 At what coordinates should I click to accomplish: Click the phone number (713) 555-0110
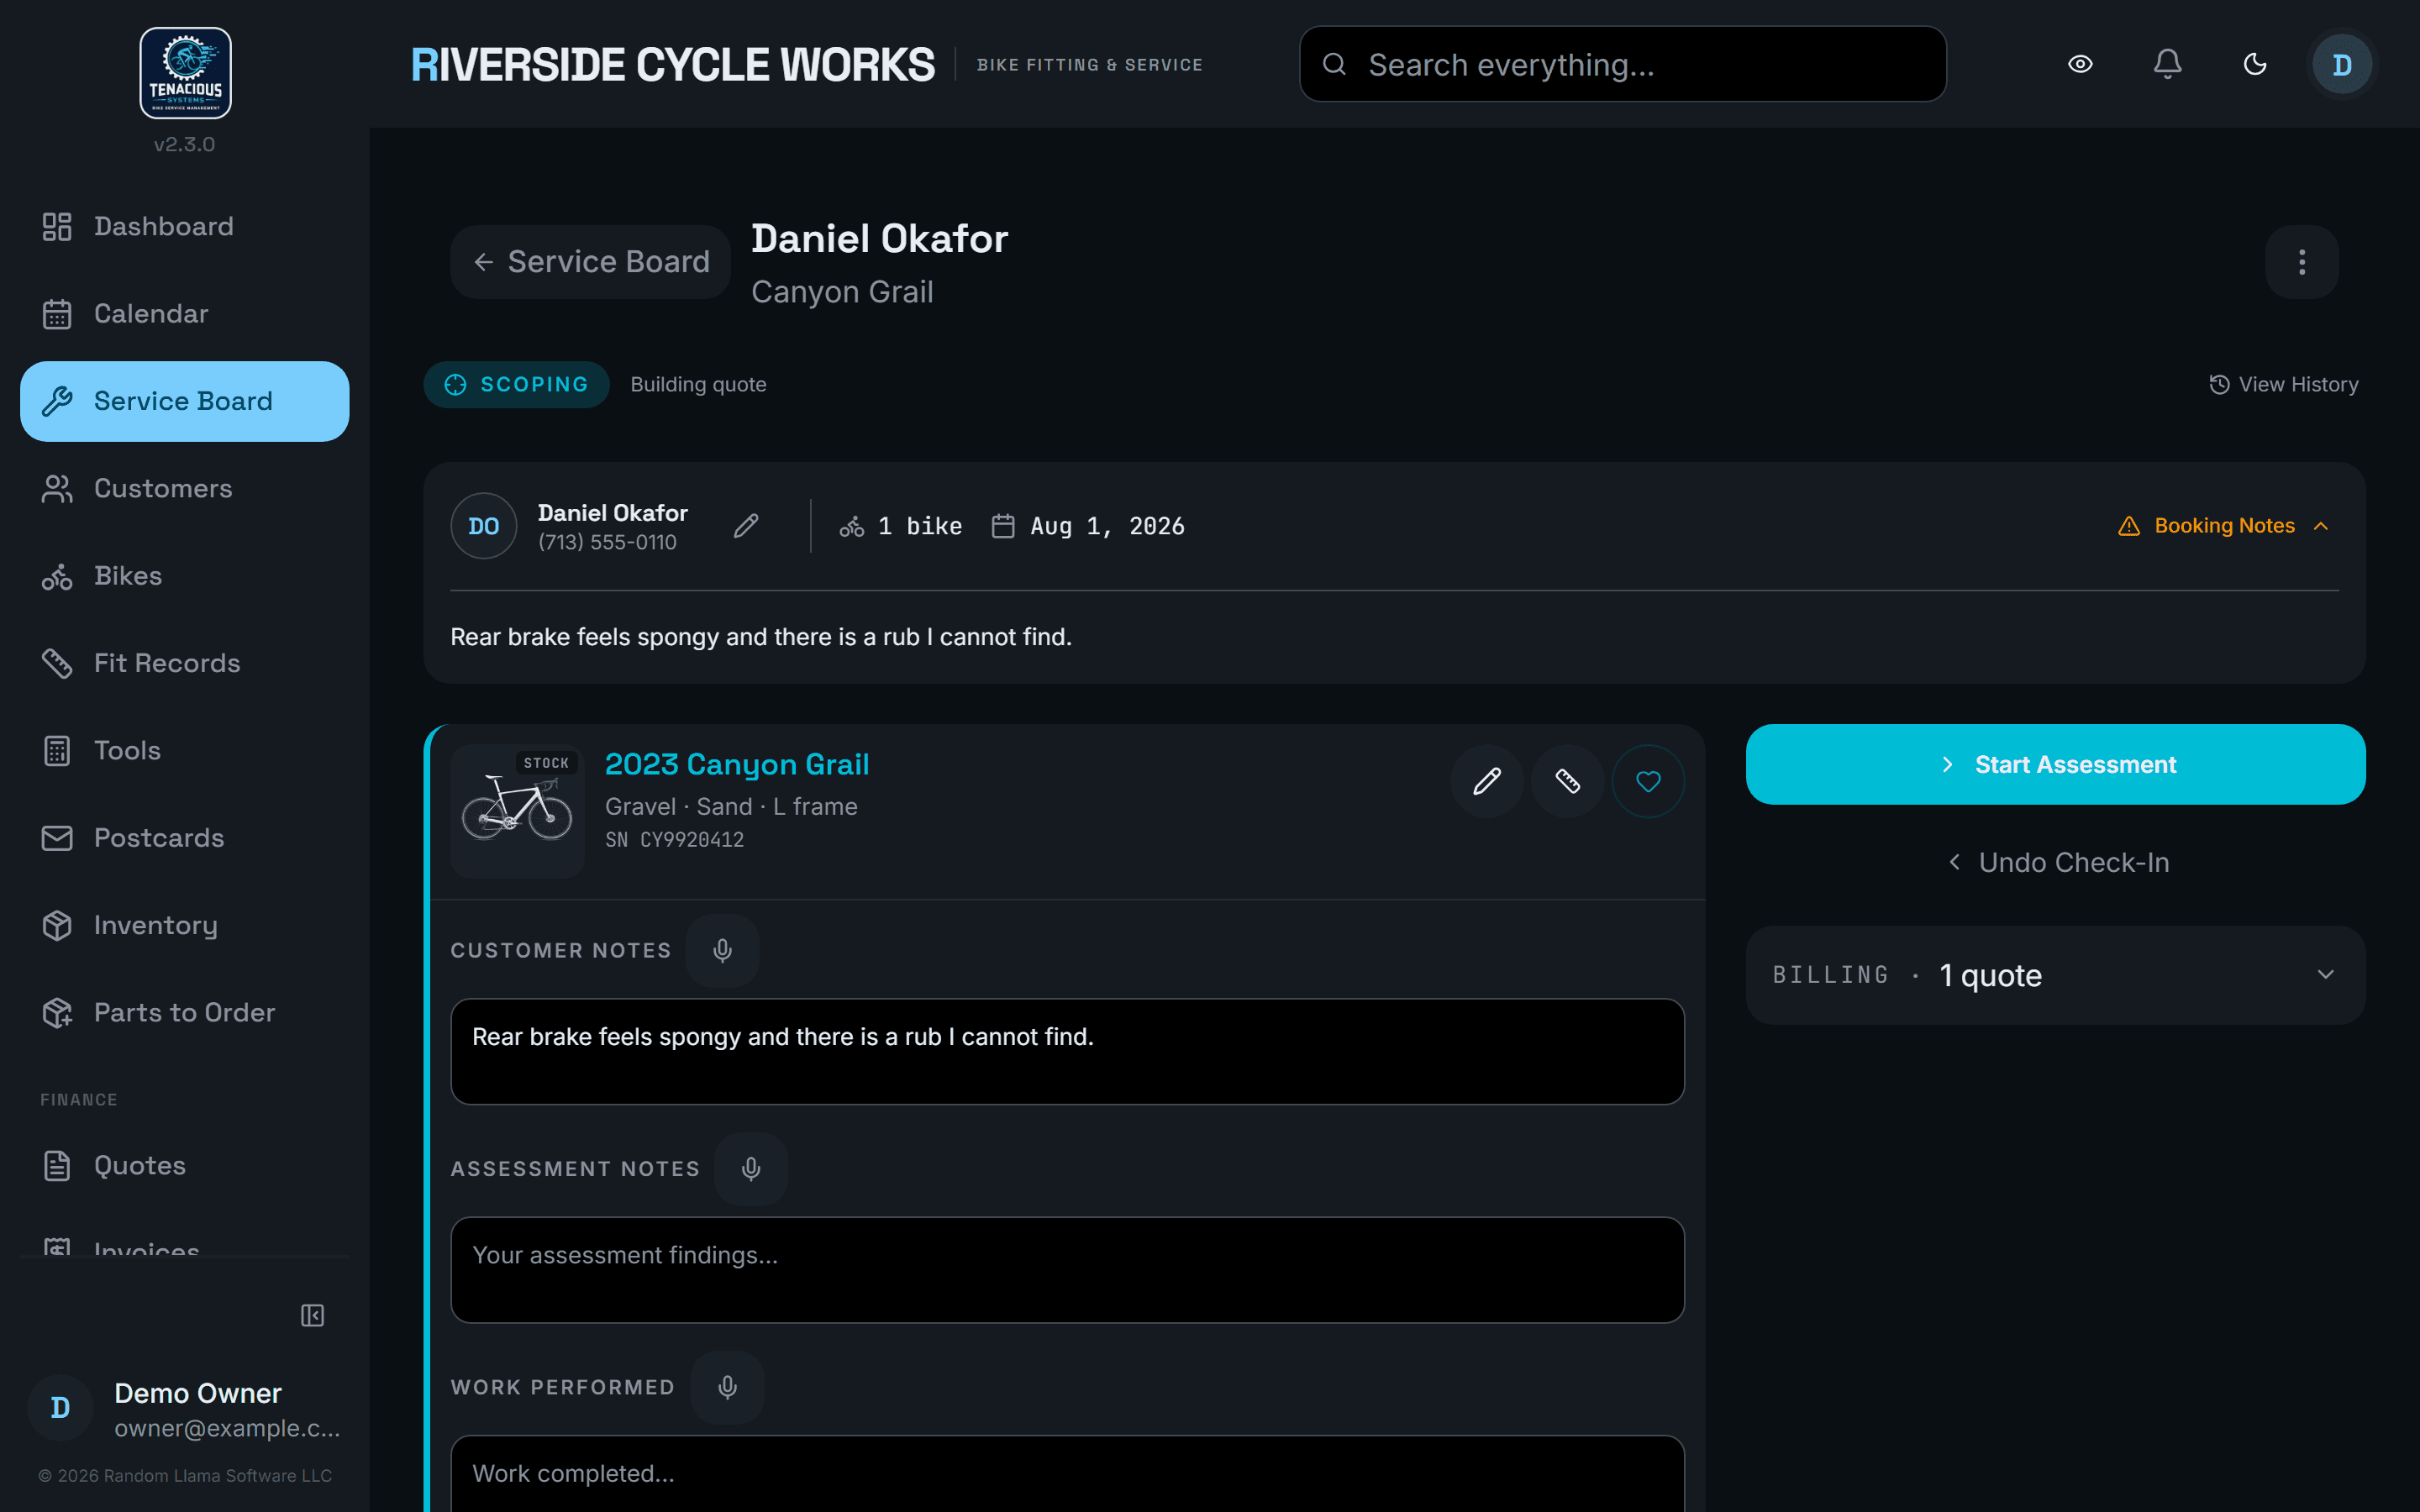pos(607,542)
